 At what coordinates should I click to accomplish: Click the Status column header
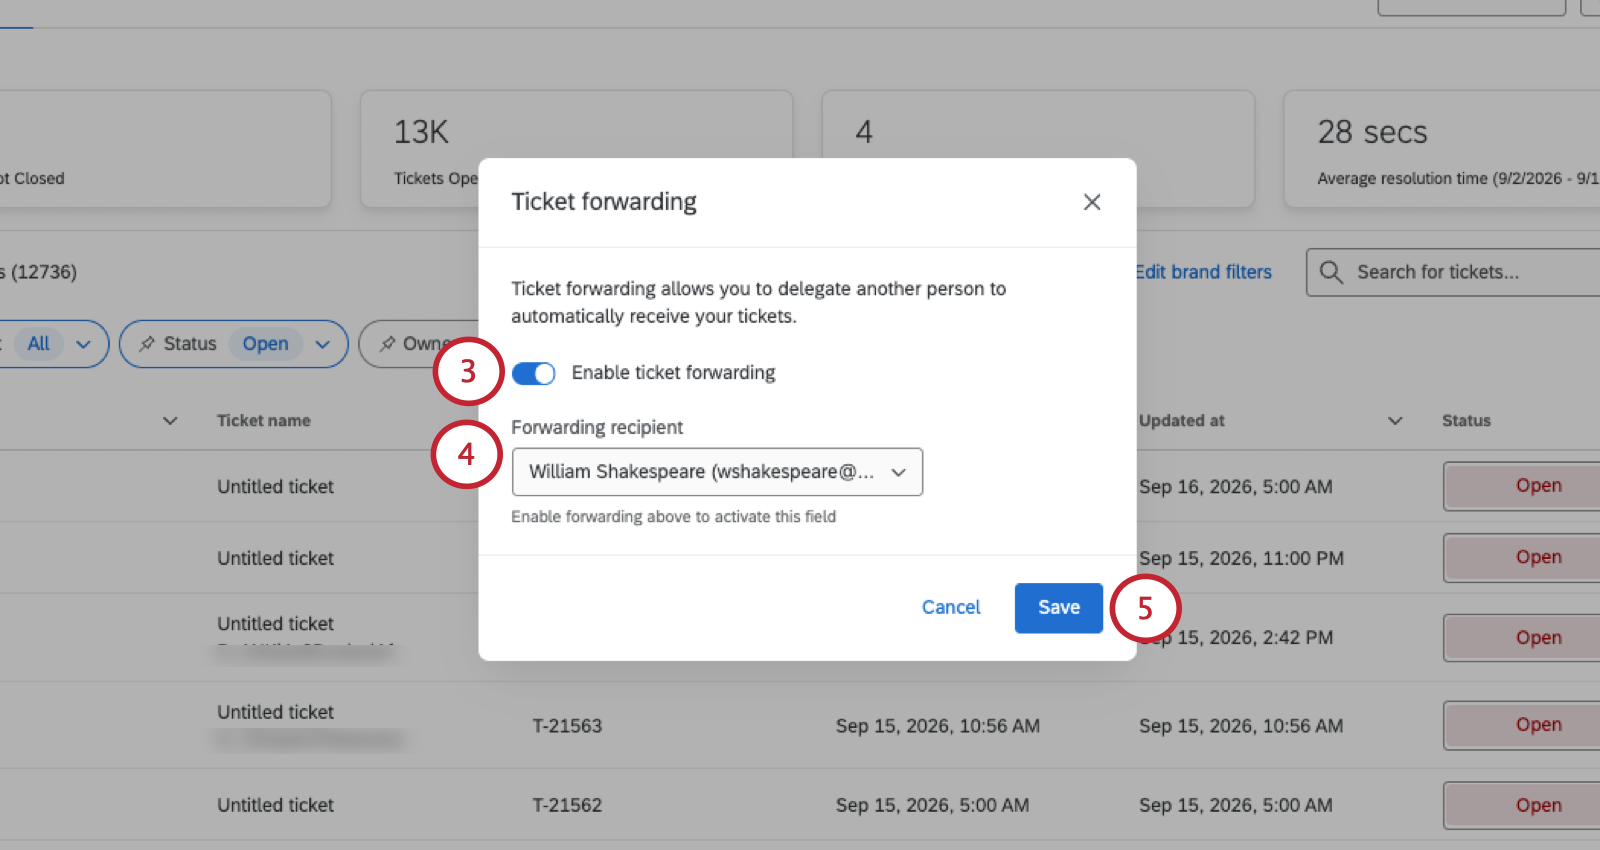pos(1466,421)
